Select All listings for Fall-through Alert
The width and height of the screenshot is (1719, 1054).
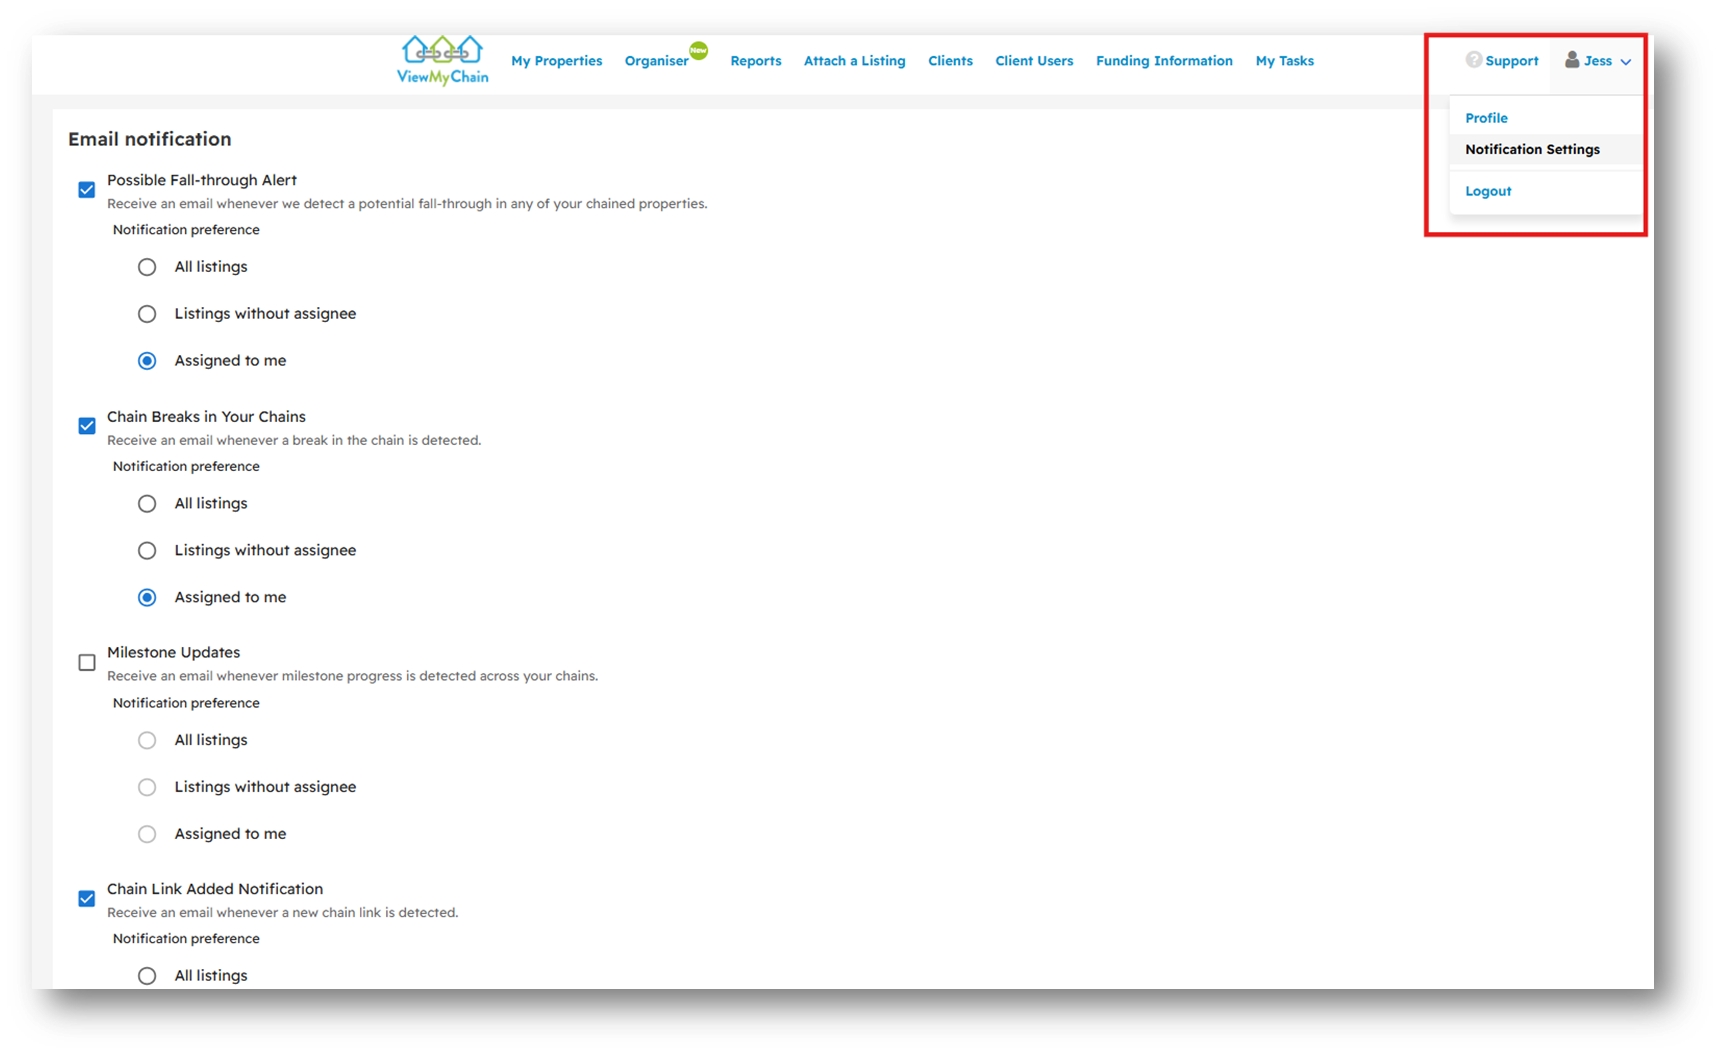[x=147, y=267]
